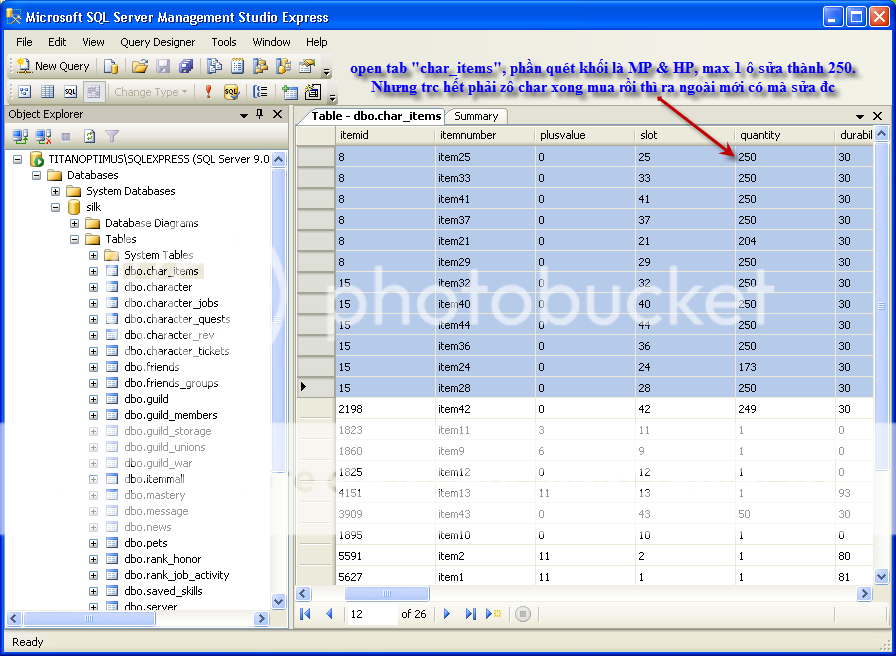Open the Tools menu
Screen dimensions: 896x656
tap(223, 42)
